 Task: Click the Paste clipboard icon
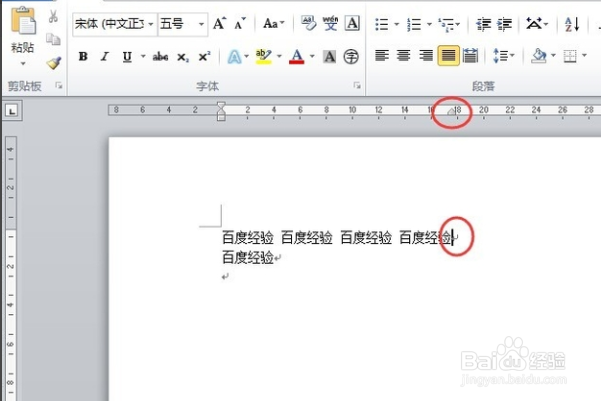tap(23, 21)
